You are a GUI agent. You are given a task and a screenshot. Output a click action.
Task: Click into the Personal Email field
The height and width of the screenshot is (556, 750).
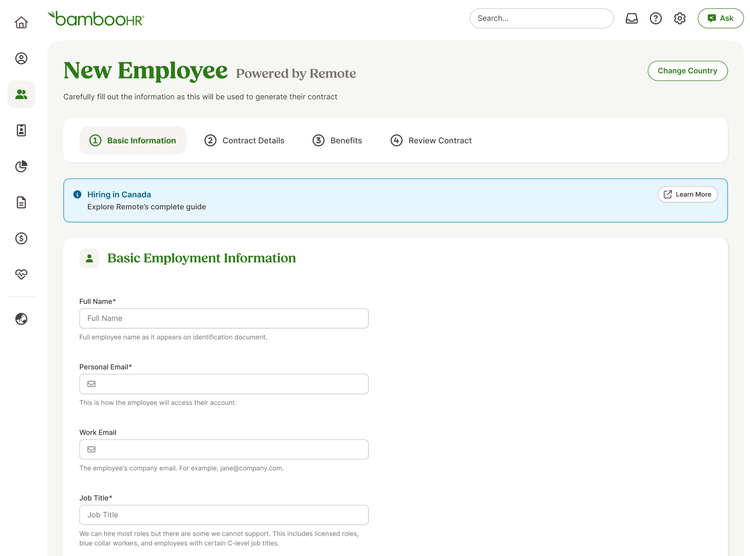[224, 384]
